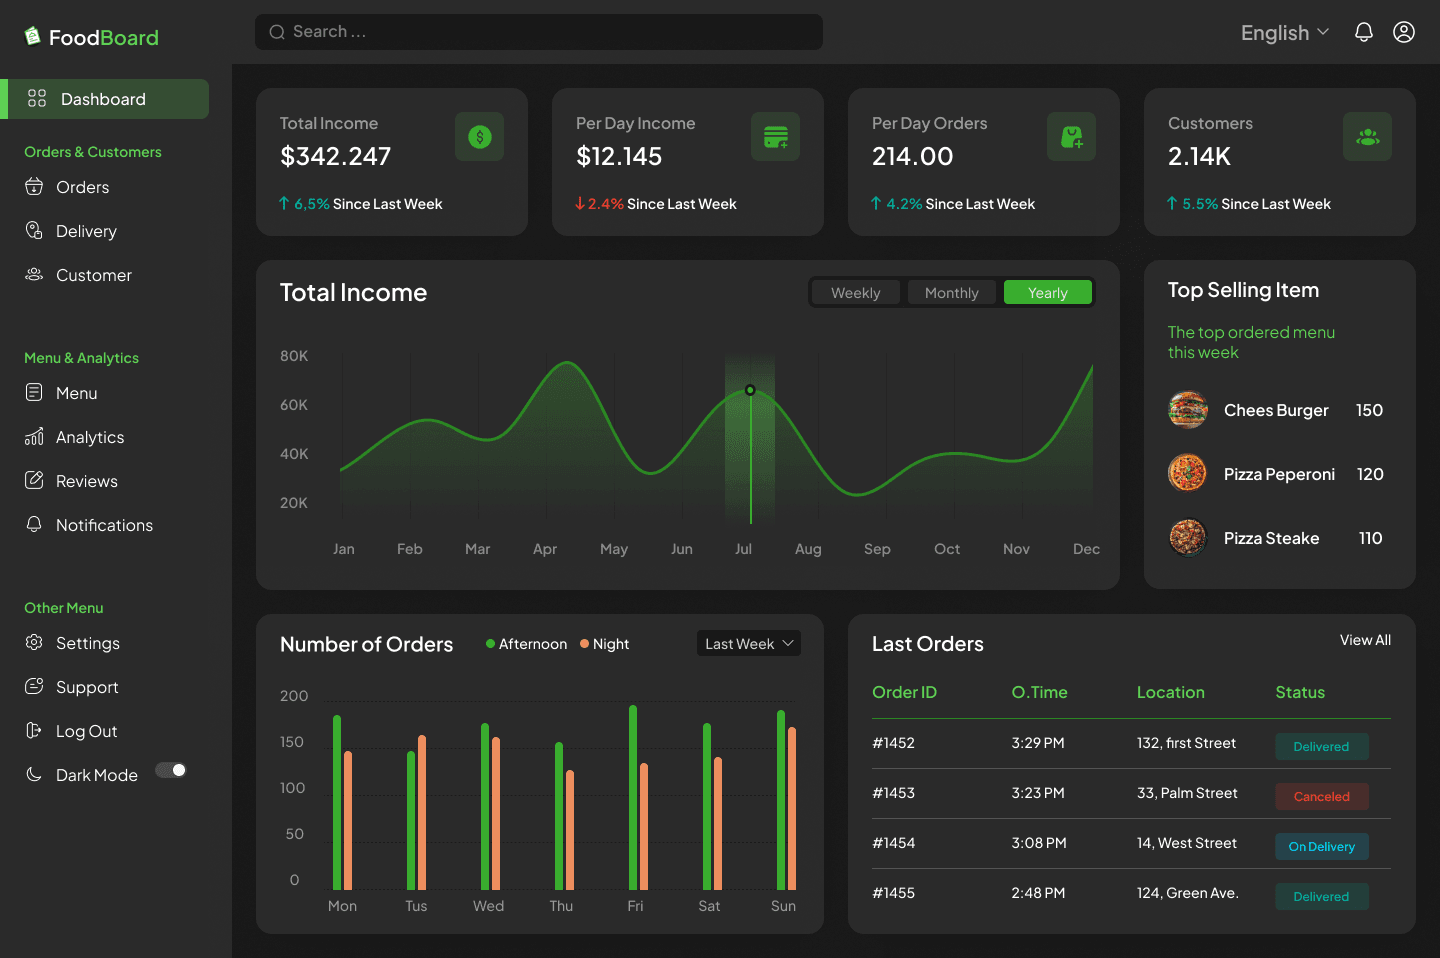Click the Customers group icon
This screenshot has height=958, width=1440.
click(1367, 137)
